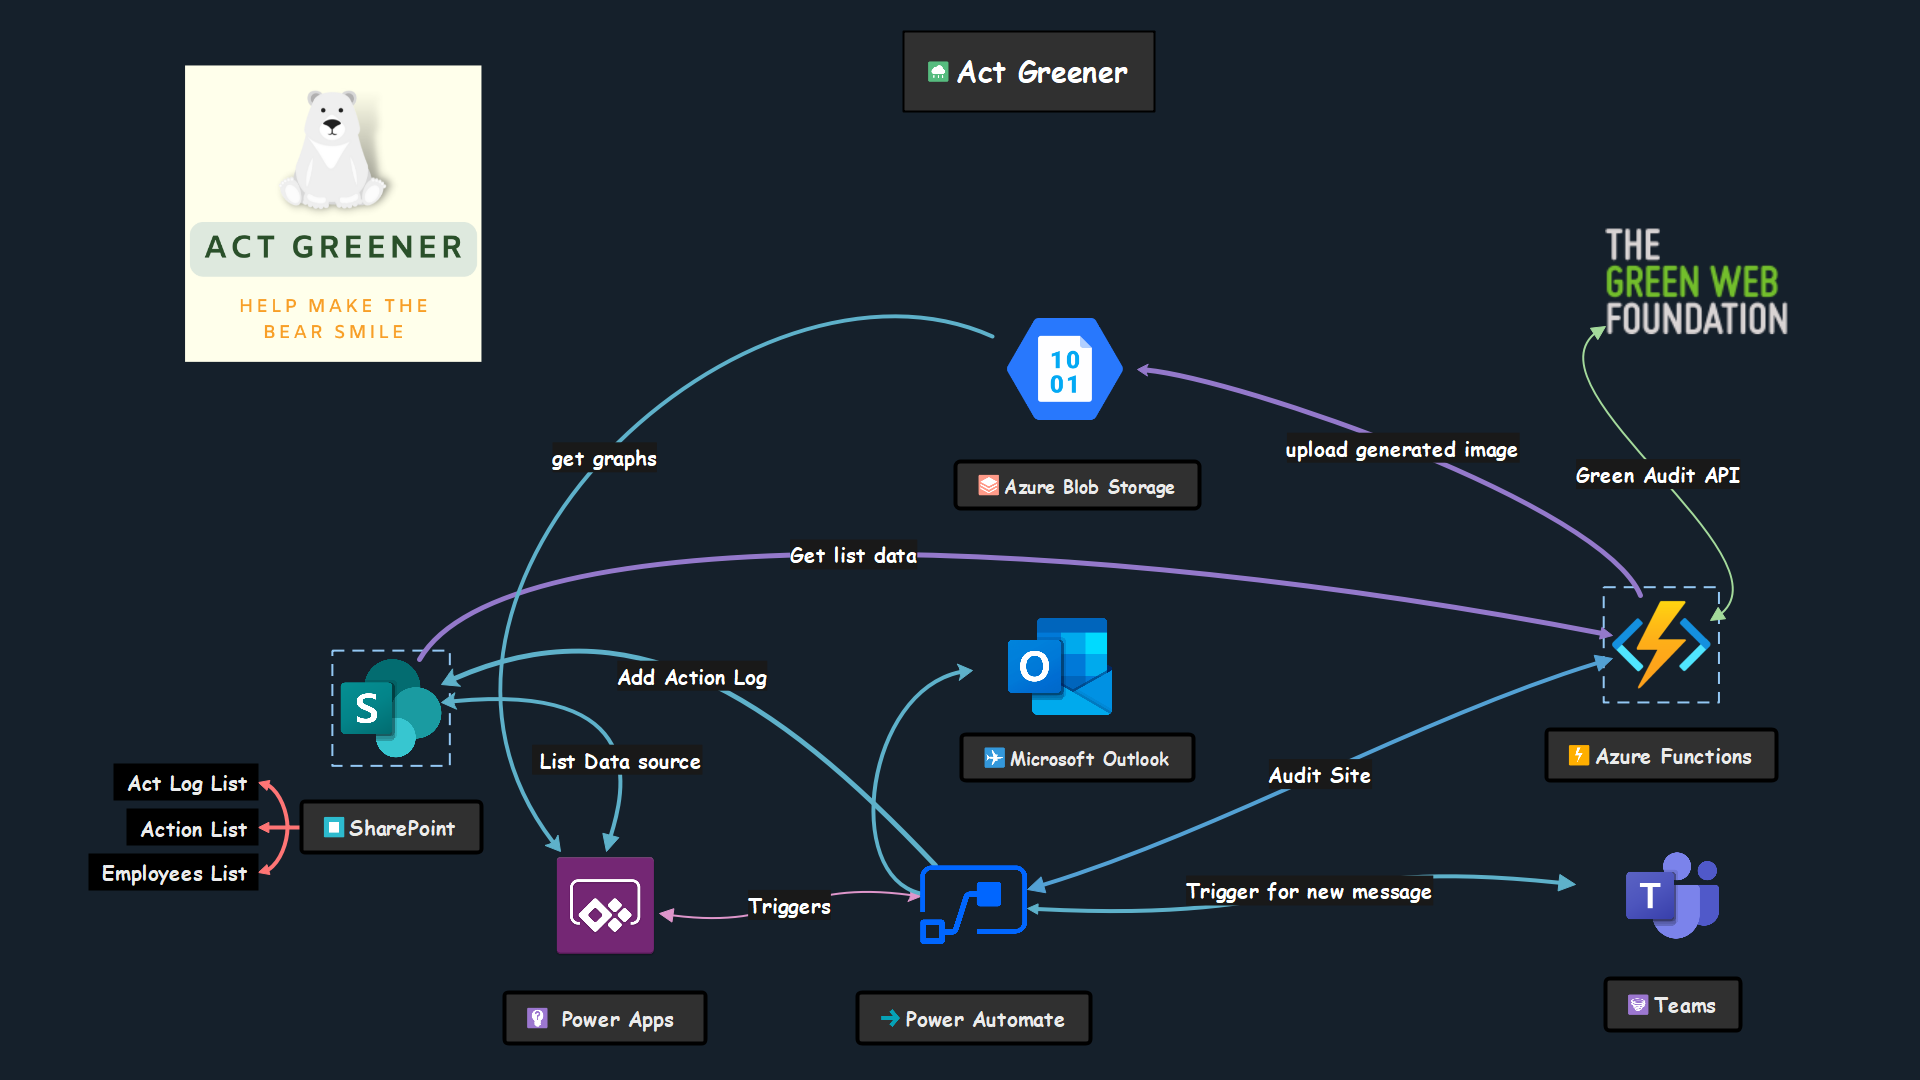The height and width of the screenshot is (1080, 1920).
Task: Select the Azure Blob Storage label
Action: [1077, 486]
